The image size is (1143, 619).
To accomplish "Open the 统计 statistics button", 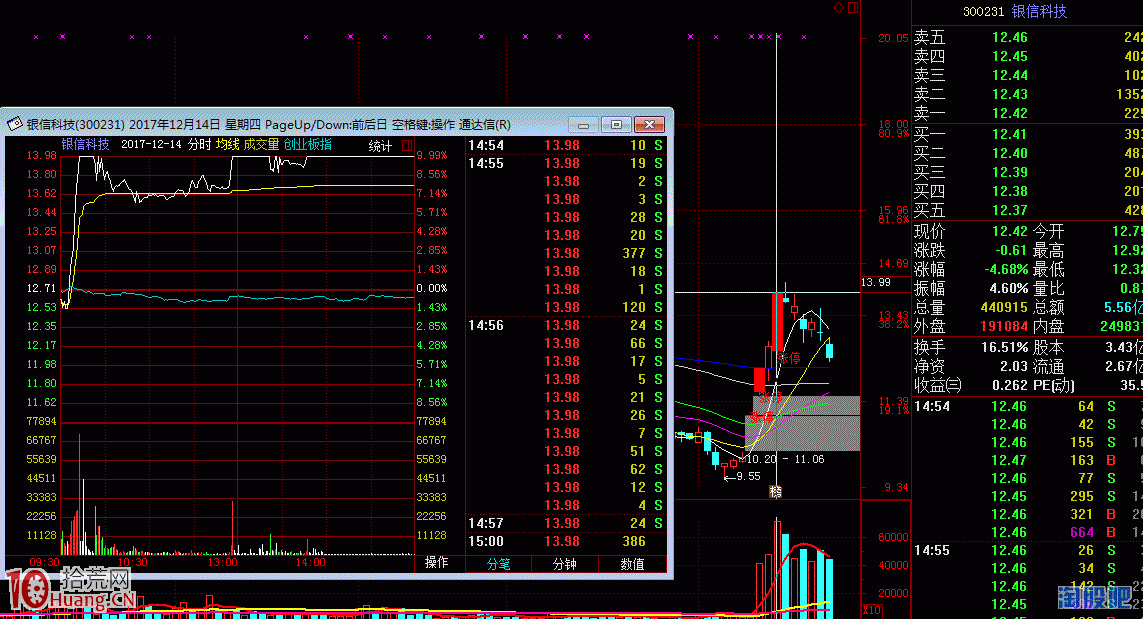I will 381,146.
